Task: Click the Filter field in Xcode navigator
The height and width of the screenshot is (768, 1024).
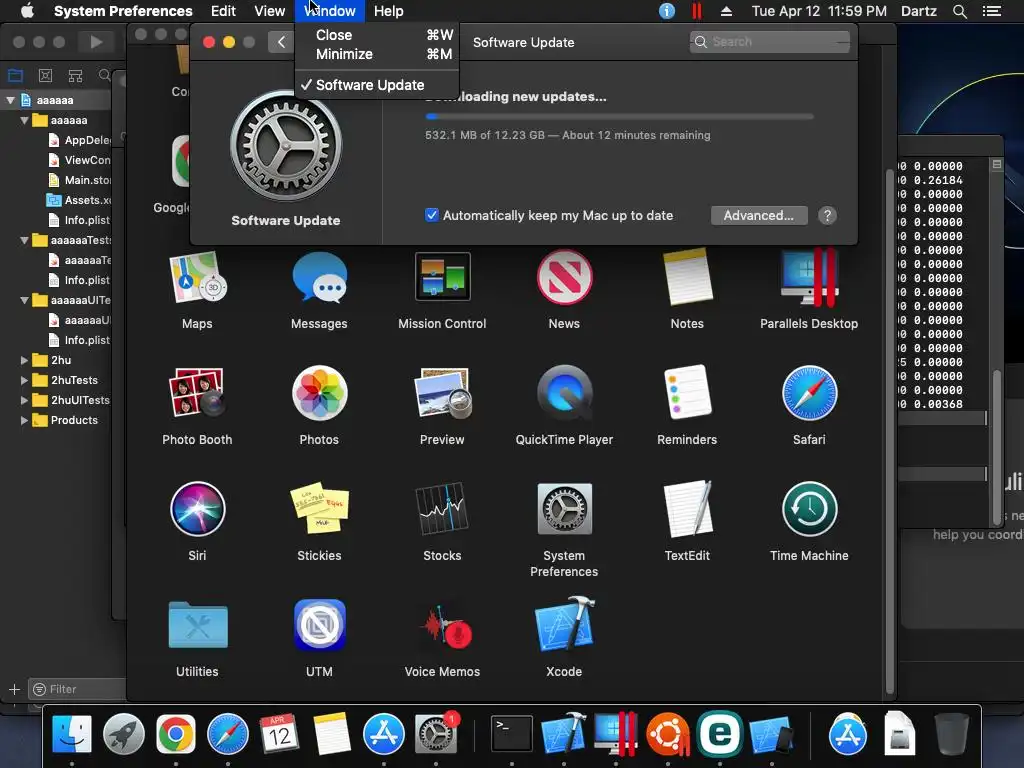Action: (x=77, y=689)
